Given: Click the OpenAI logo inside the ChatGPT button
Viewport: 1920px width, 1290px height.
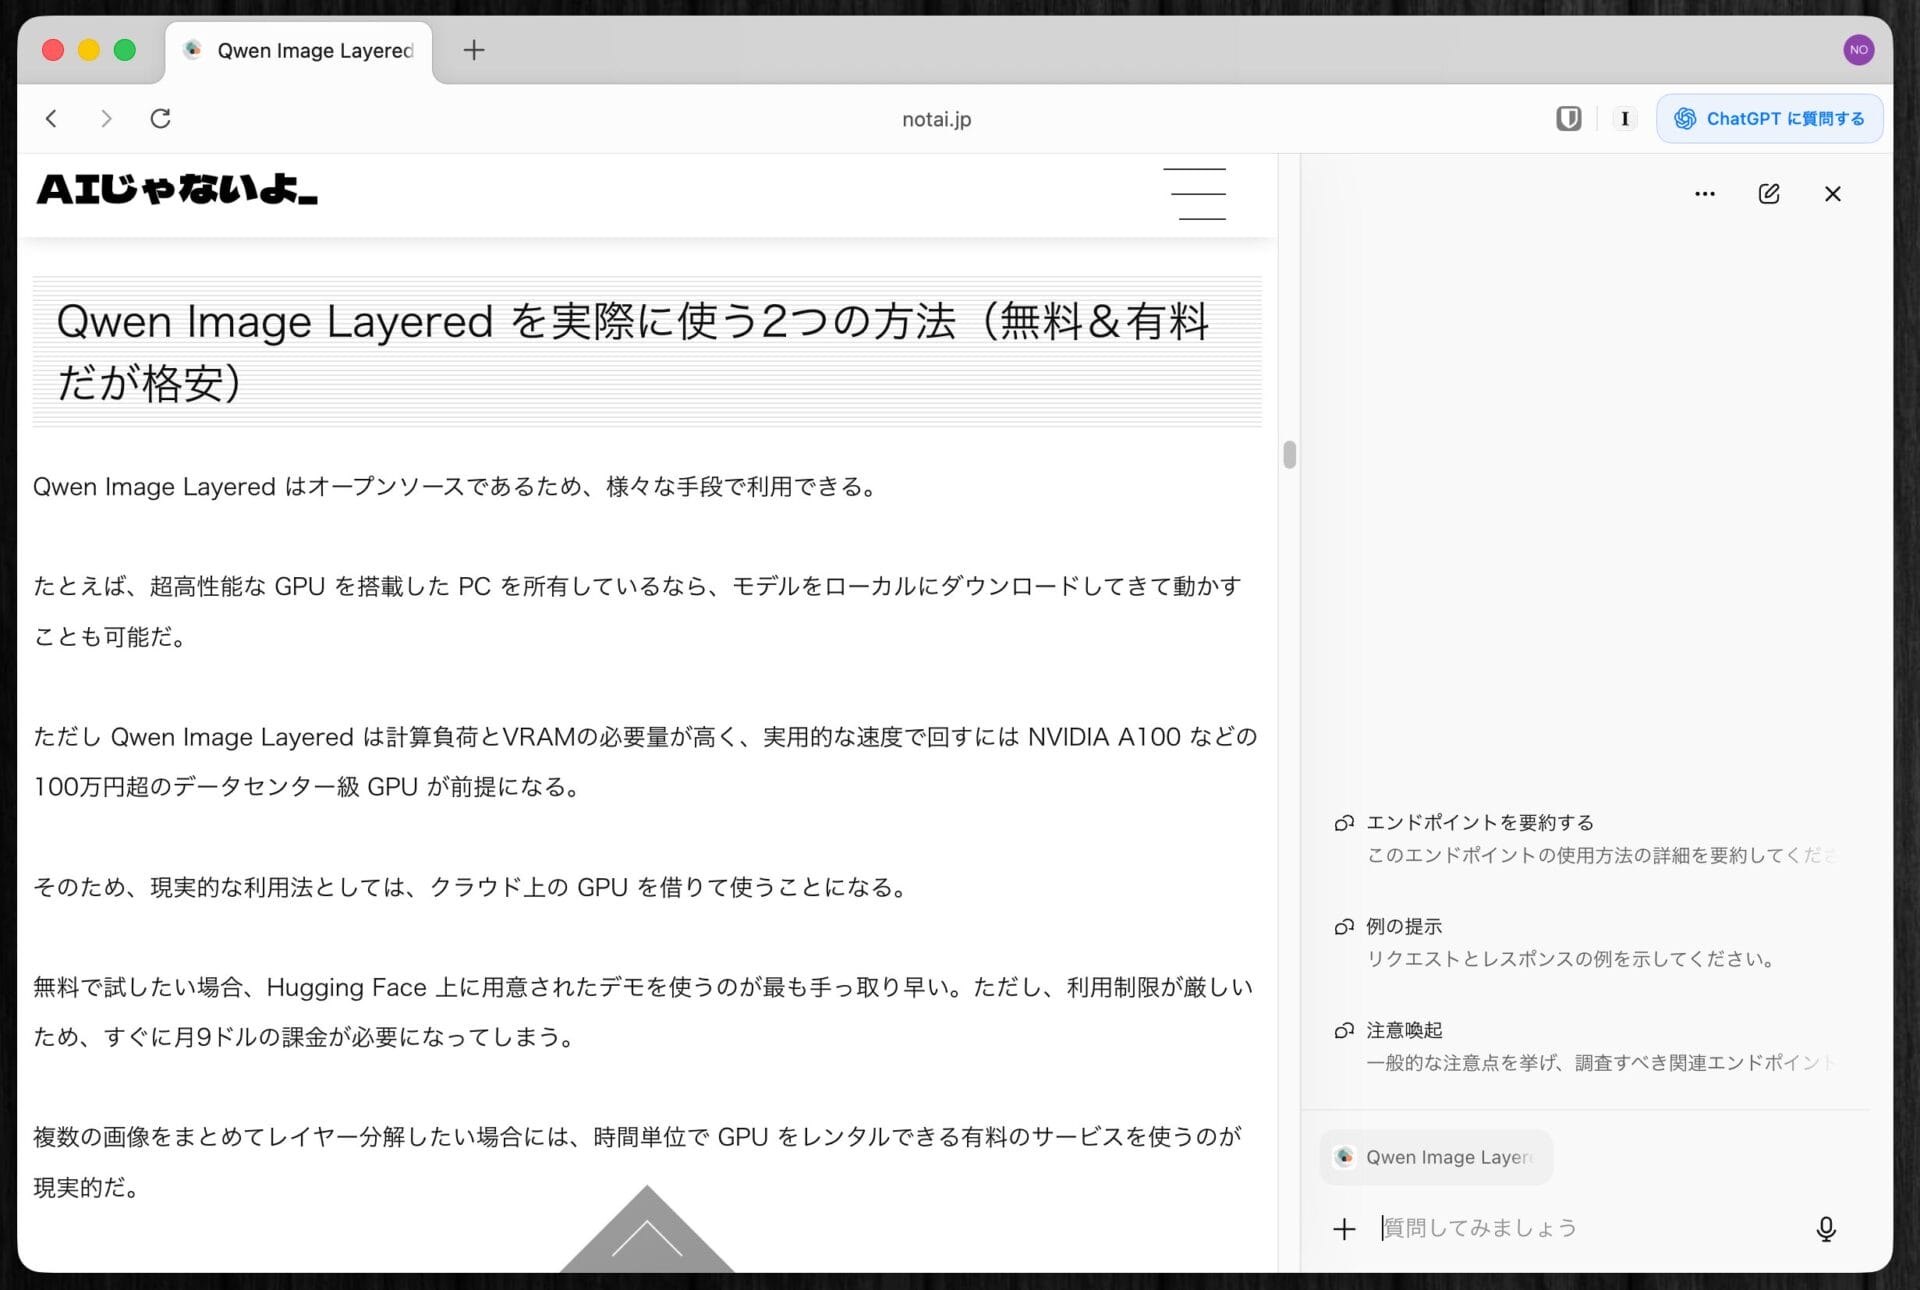Looking at the screenshot, I should [1687, 118].
